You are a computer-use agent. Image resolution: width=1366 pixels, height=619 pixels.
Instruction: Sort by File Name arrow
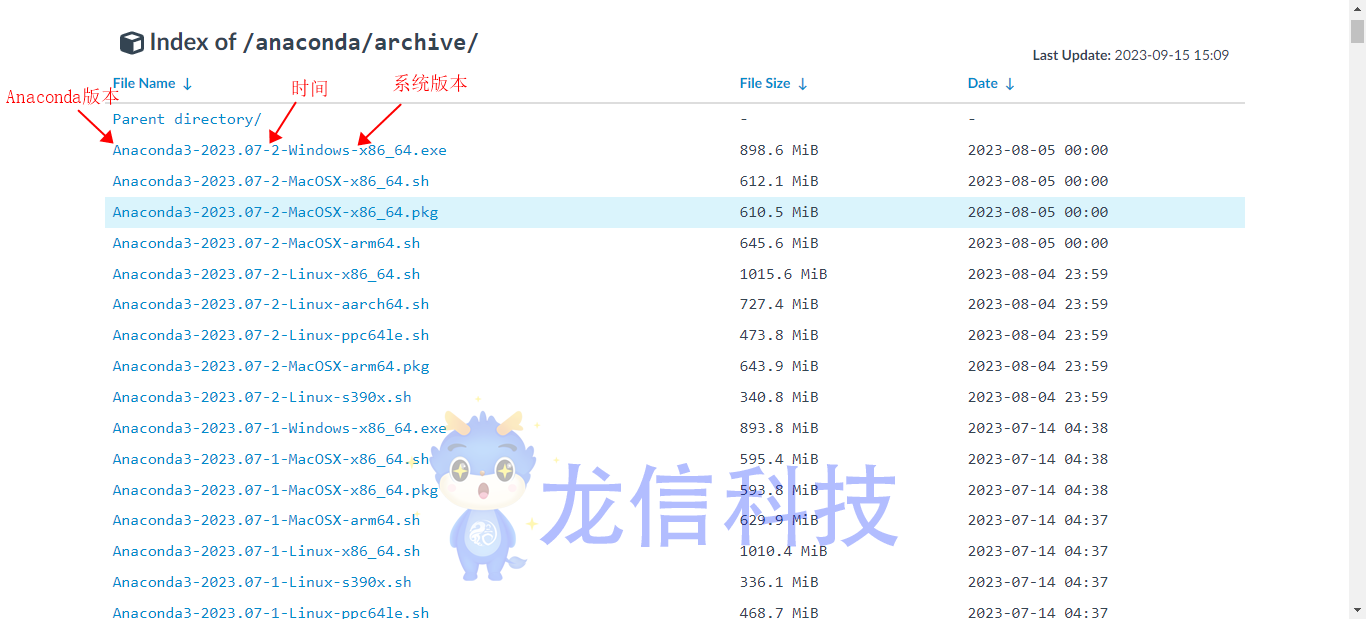(x=188, y=84)
